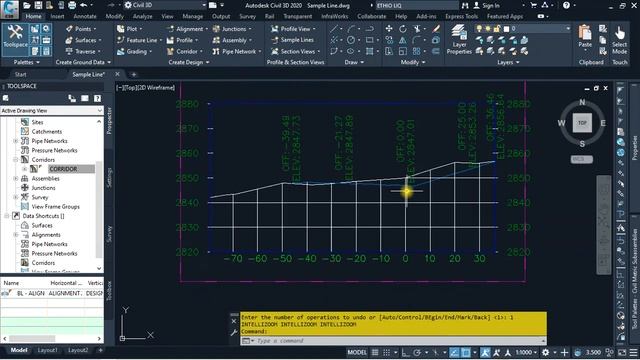Toggle object snap tracking in status bar
Screen dimensions: 640x360
pyautogui.click(x=454, y=352)
